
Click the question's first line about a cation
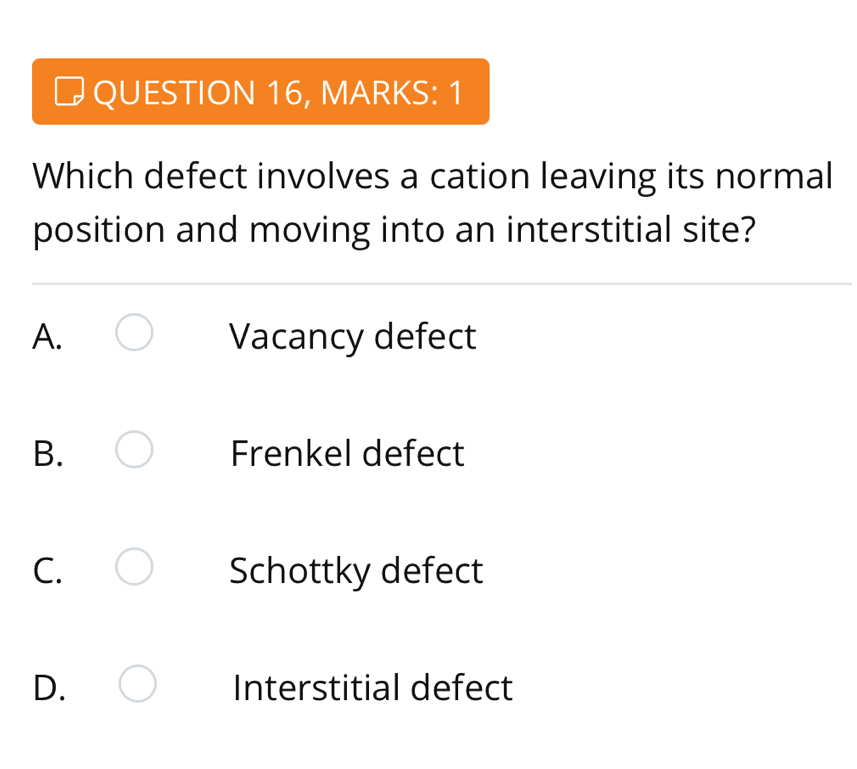tap(432, 176)
